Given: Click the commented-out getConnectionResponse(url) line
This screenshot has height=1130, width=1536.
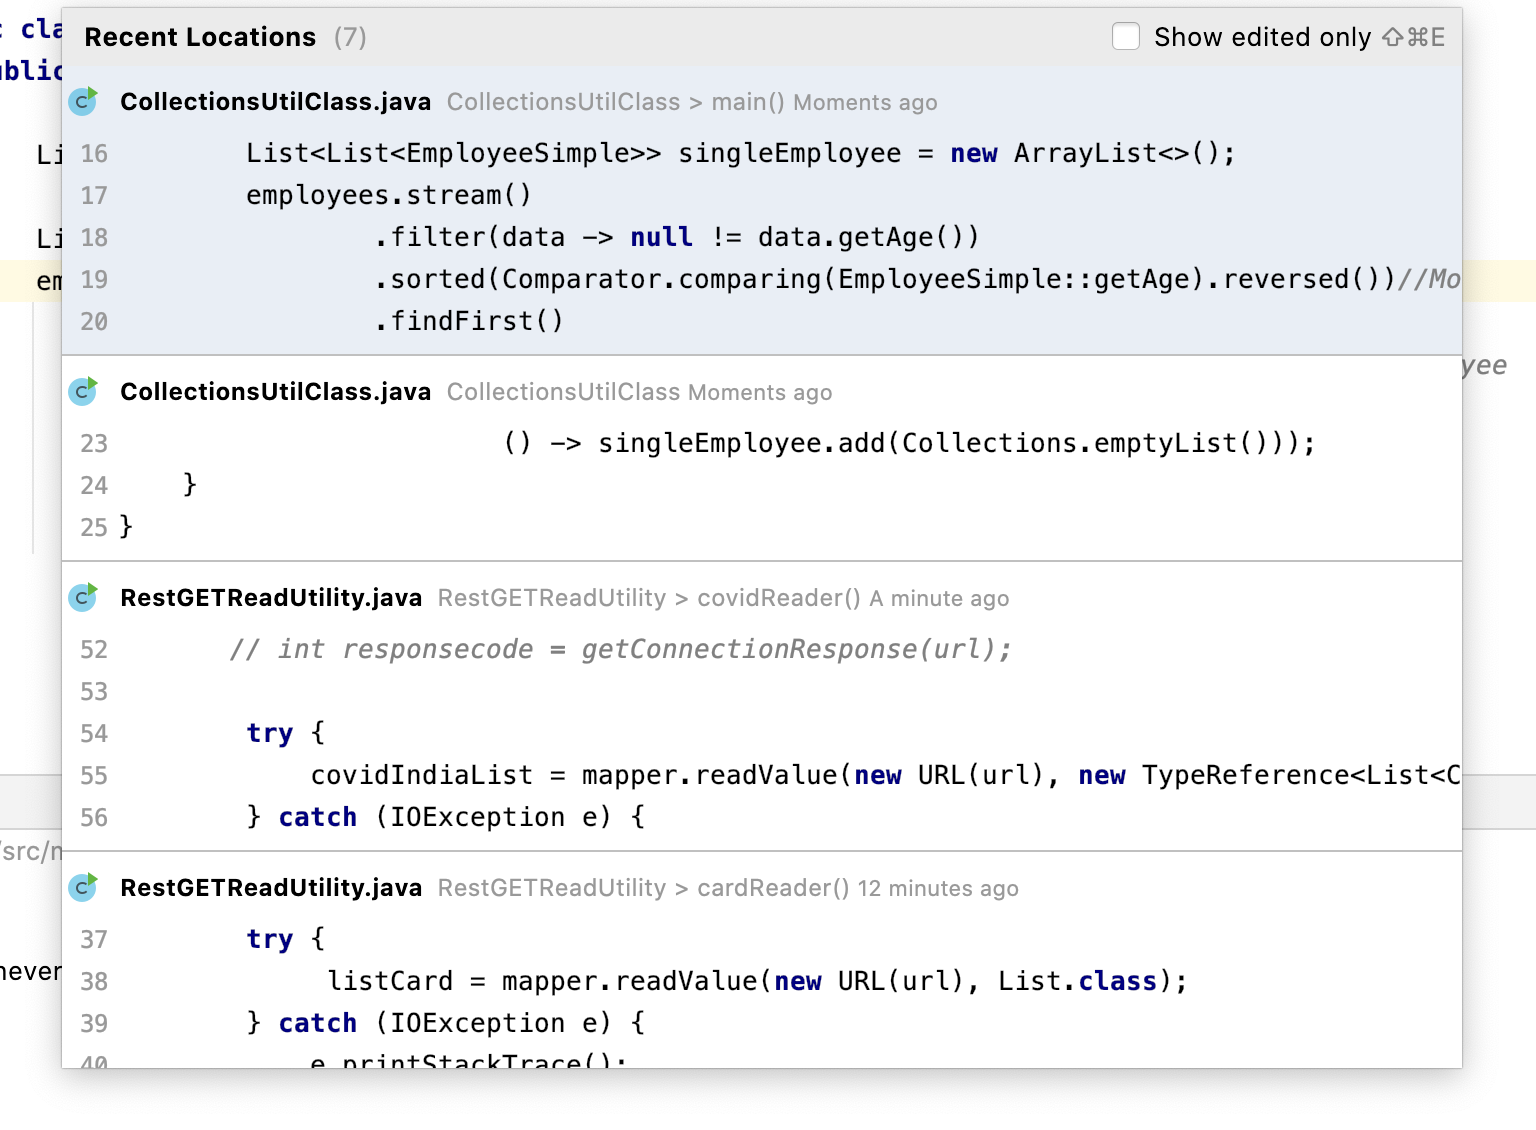Looking at the screenshot, I should coord(620,649).
